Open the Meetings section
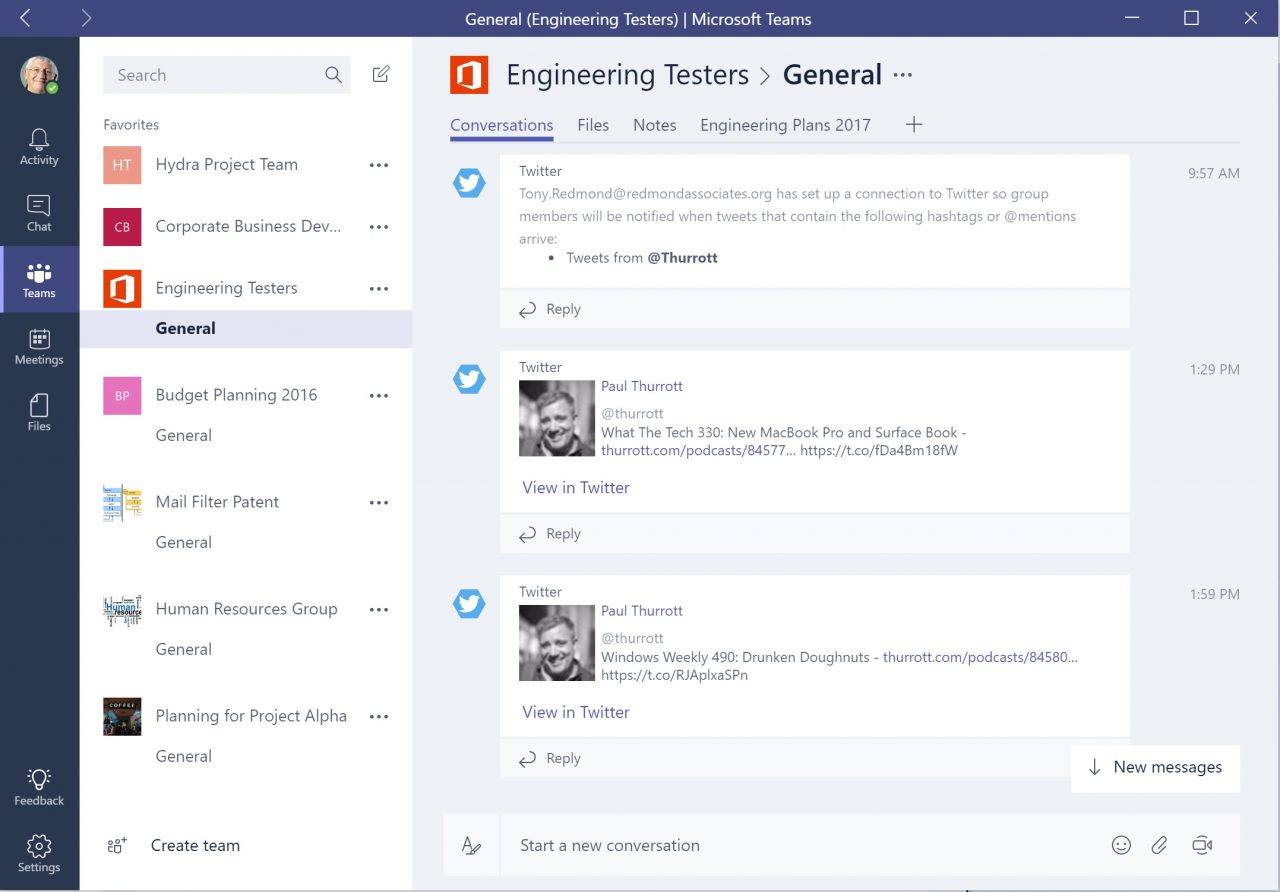 coord(39,346)
